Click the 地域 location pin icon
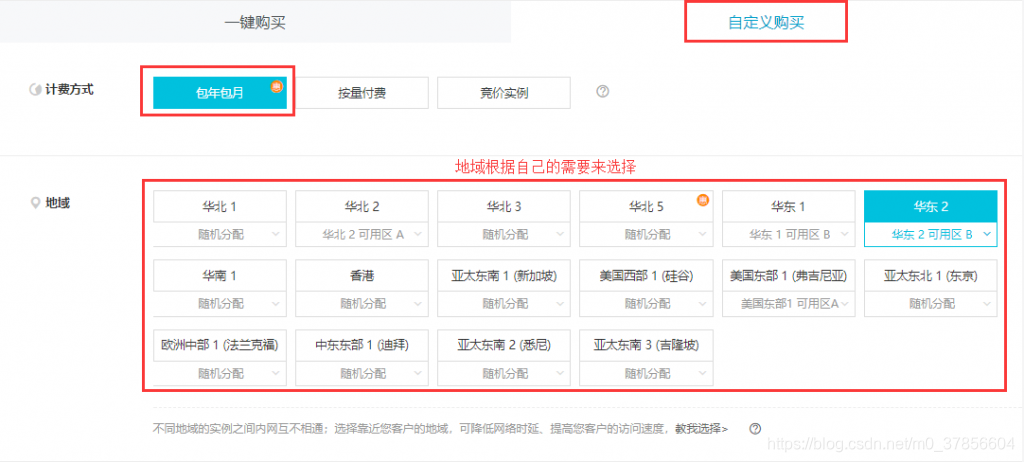The image size is (1024, 462). point(35,203)
